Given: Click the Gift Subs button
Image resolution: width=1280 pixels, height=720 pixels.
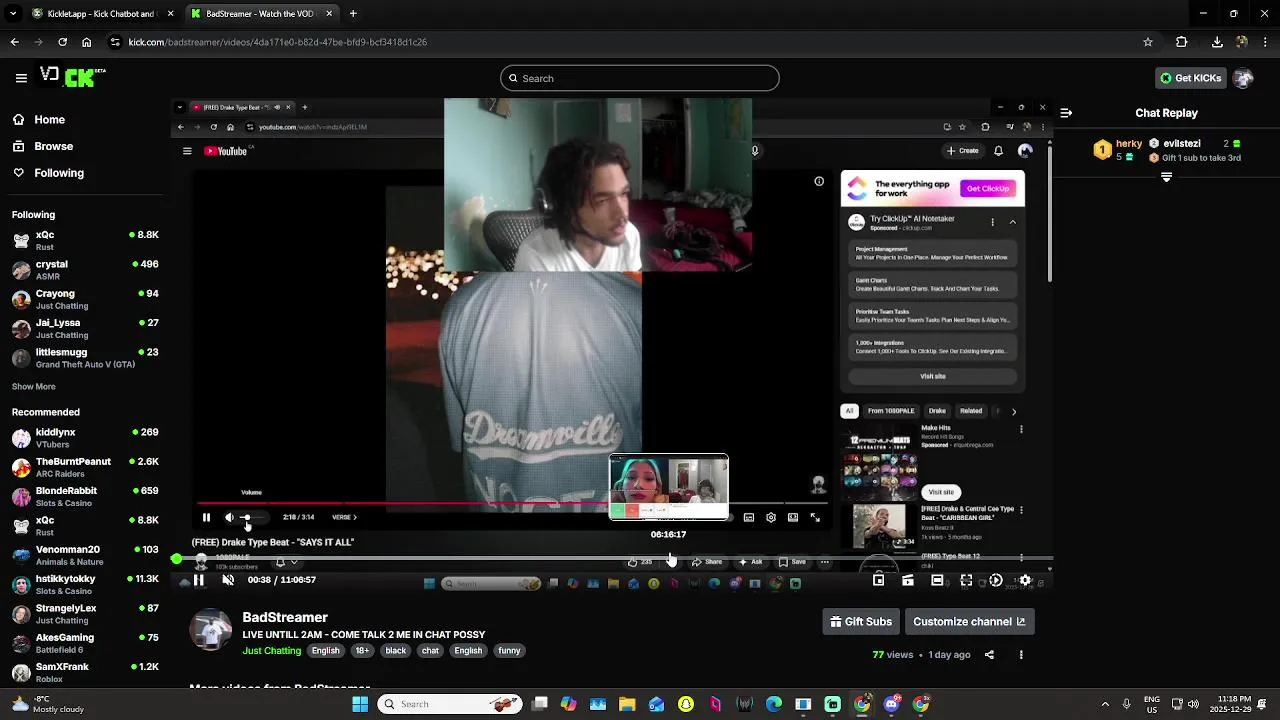Looking at the screenshot, I should tap(860, 622).
